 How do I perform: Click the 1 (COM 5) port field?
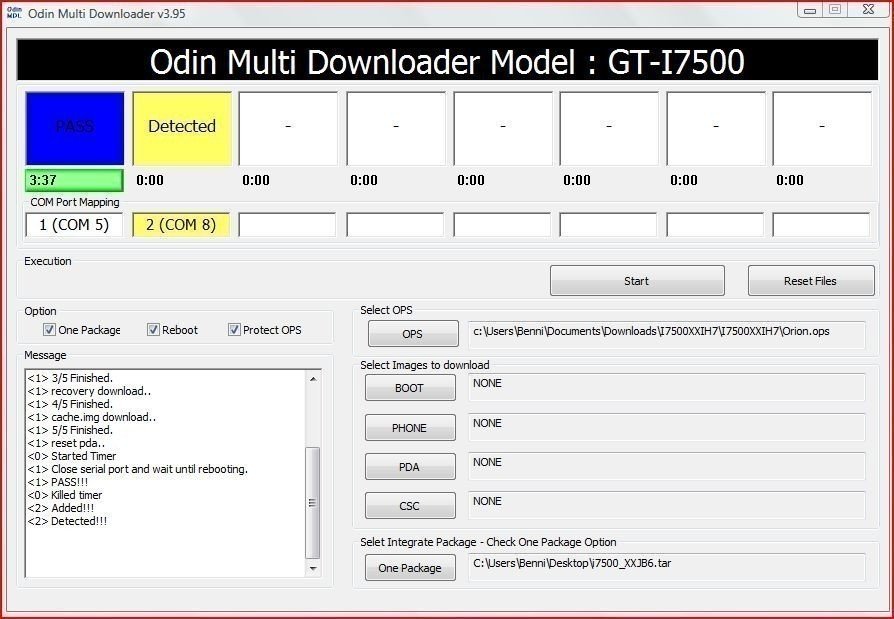(x=74, y=225)
